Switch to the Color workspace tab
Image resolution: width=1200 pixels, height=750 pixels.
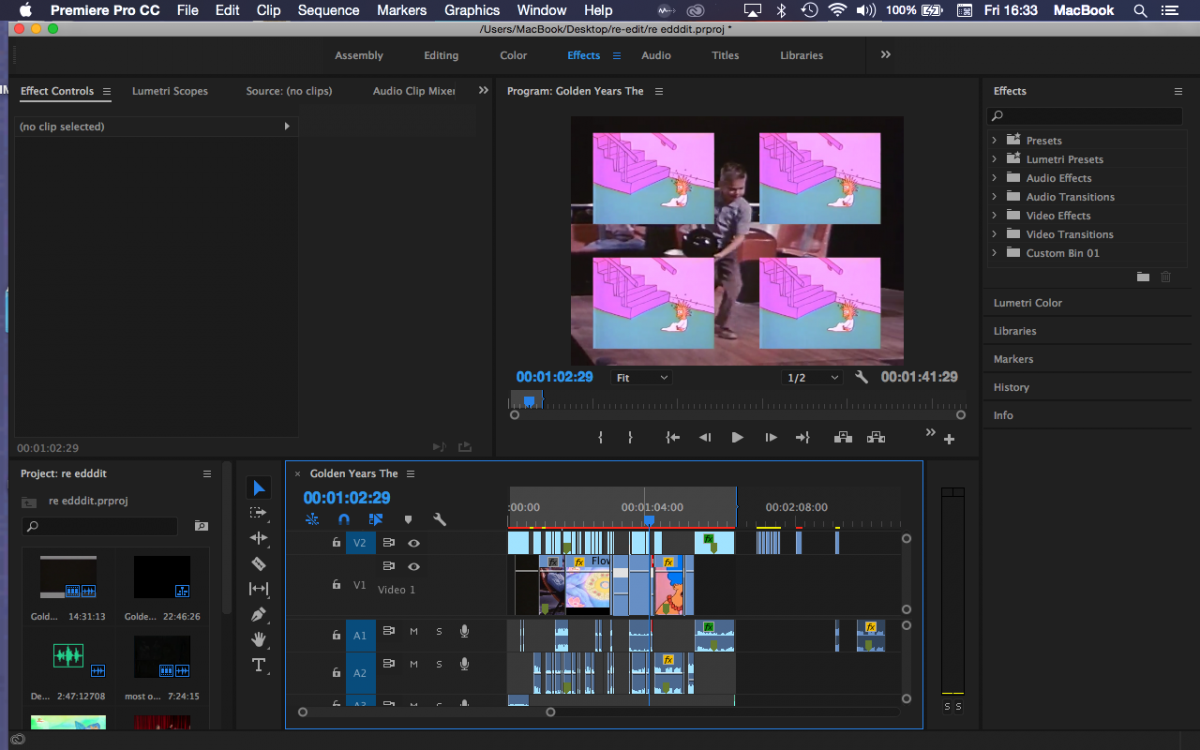click(x=513, y=56)
